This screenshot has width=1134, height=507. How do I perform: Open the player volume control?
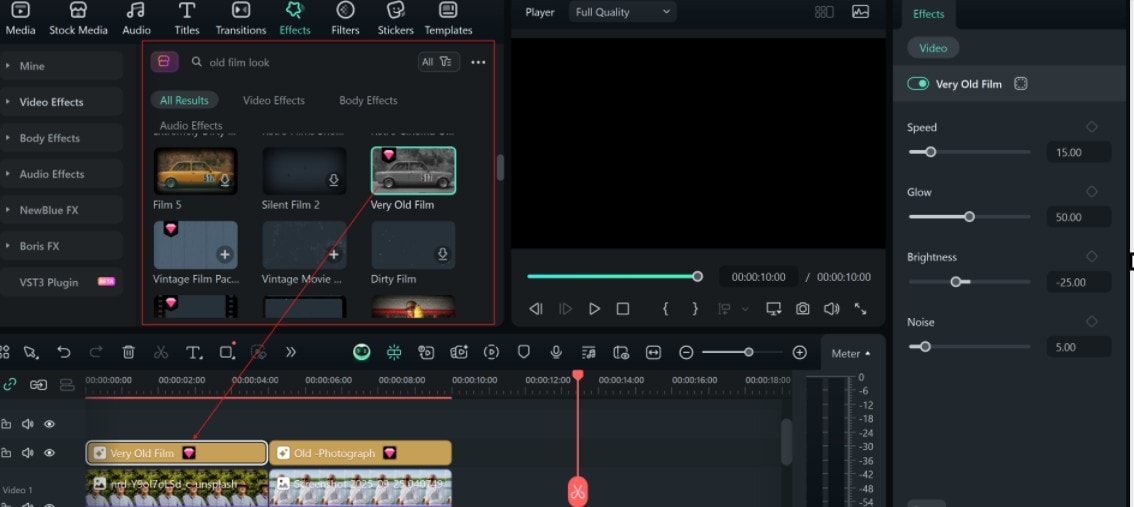coord(832,309)
